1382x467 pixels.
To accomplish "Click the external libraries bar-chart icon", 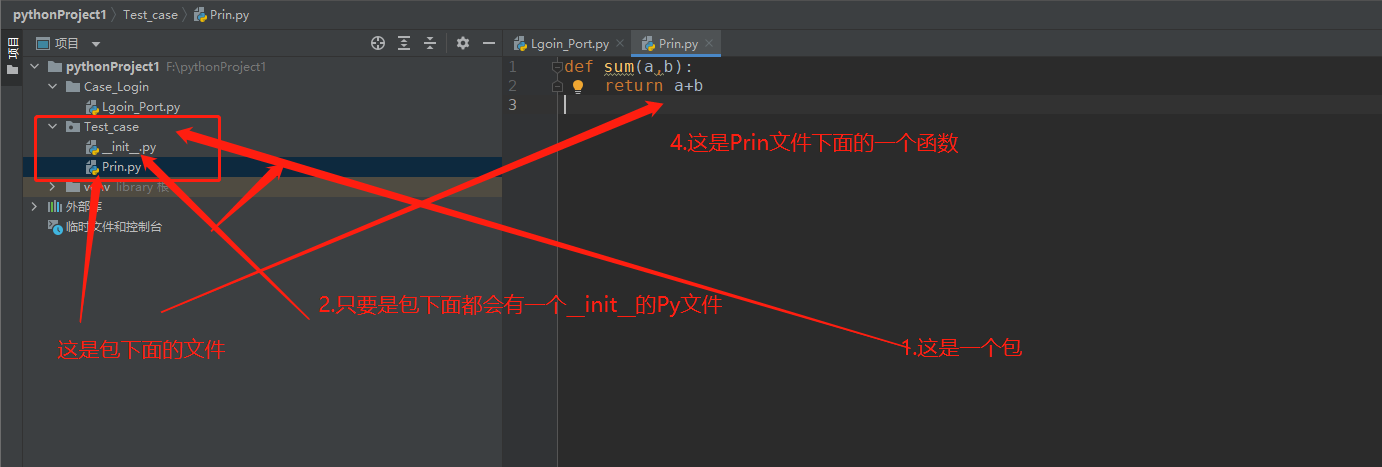I will point(55,206).
